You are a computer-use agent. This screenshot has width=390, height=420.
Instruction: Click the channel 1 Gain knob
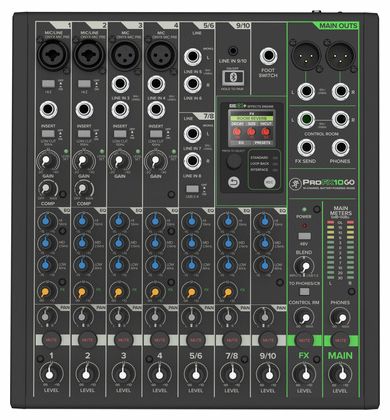pyautogui.click(x=48, y=161)
